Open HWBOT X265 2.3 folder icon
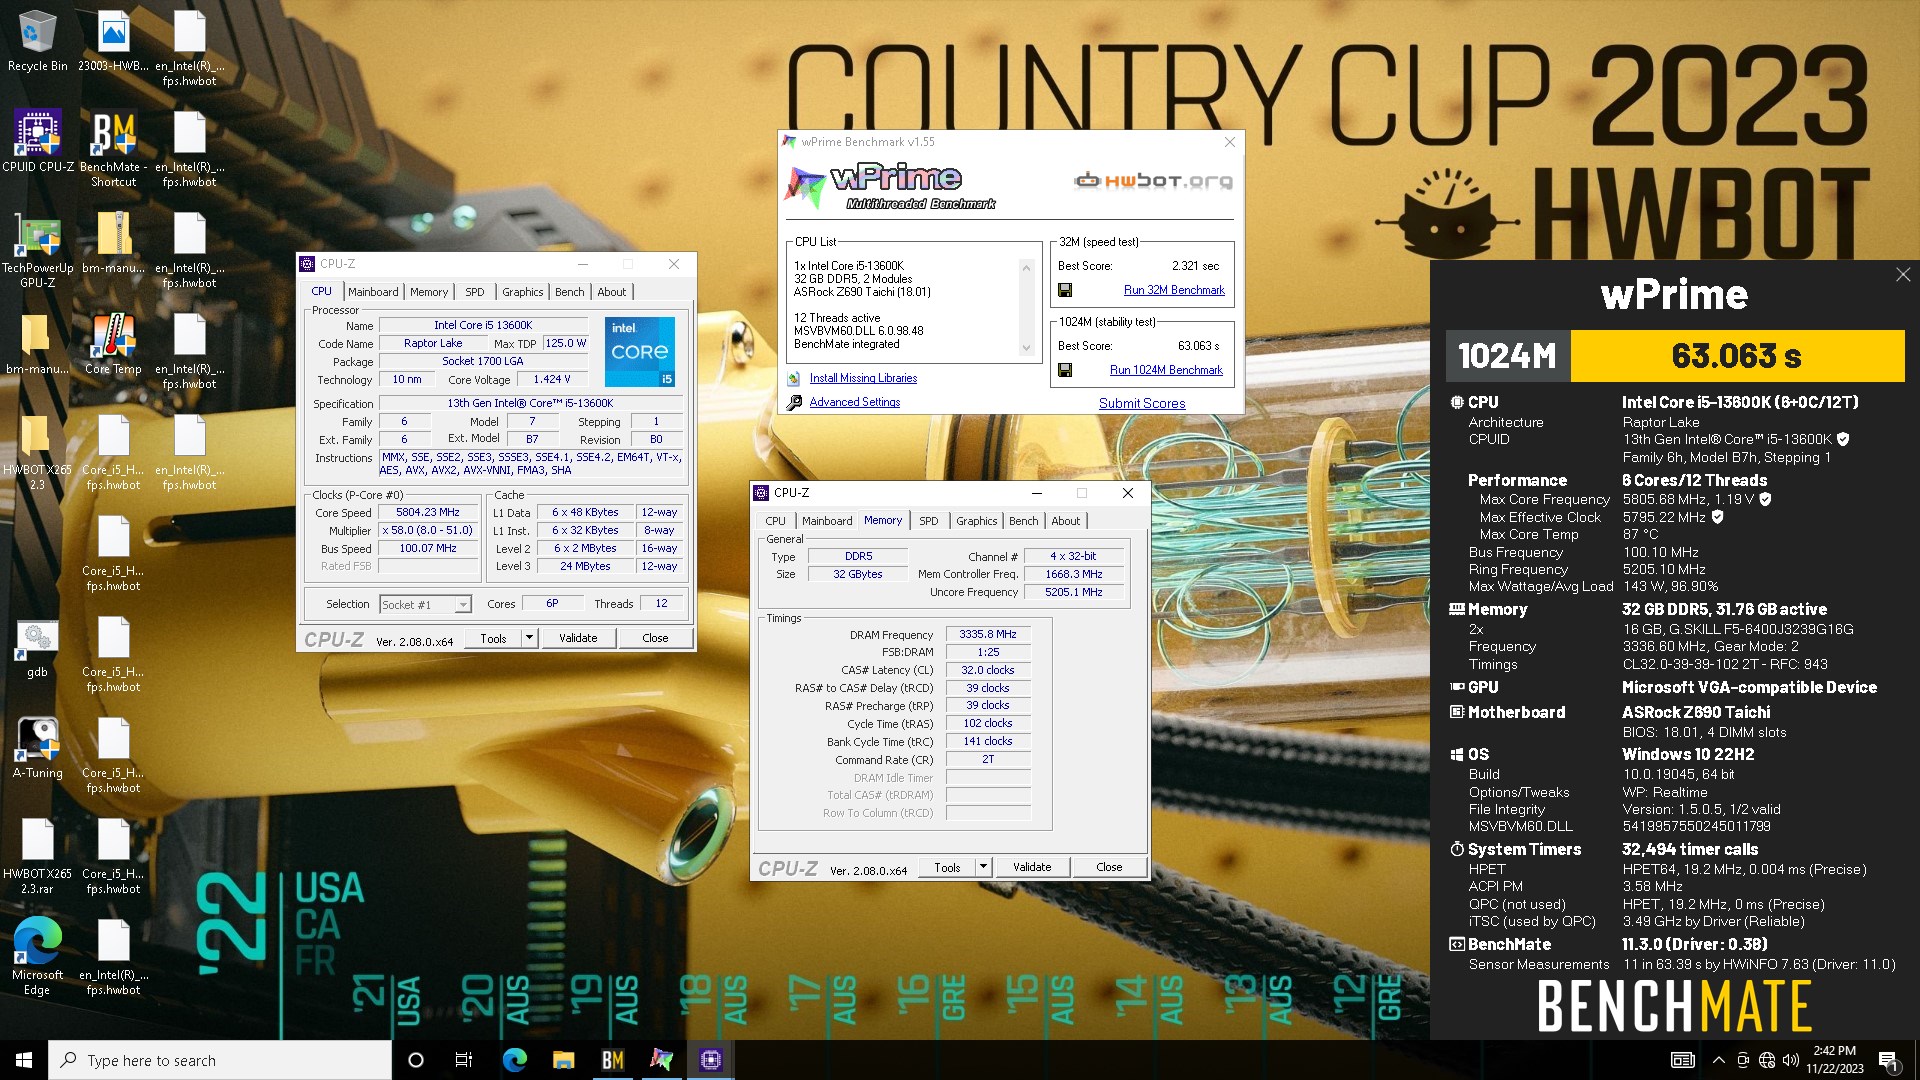This screenshot has height=1080, width=1920. click(x=38, y=452)
